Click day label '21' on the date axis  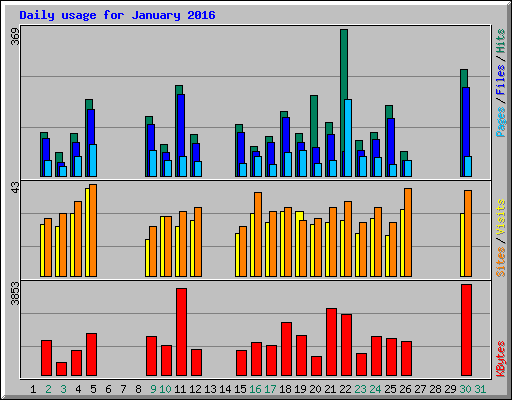[x=330, y=389]
